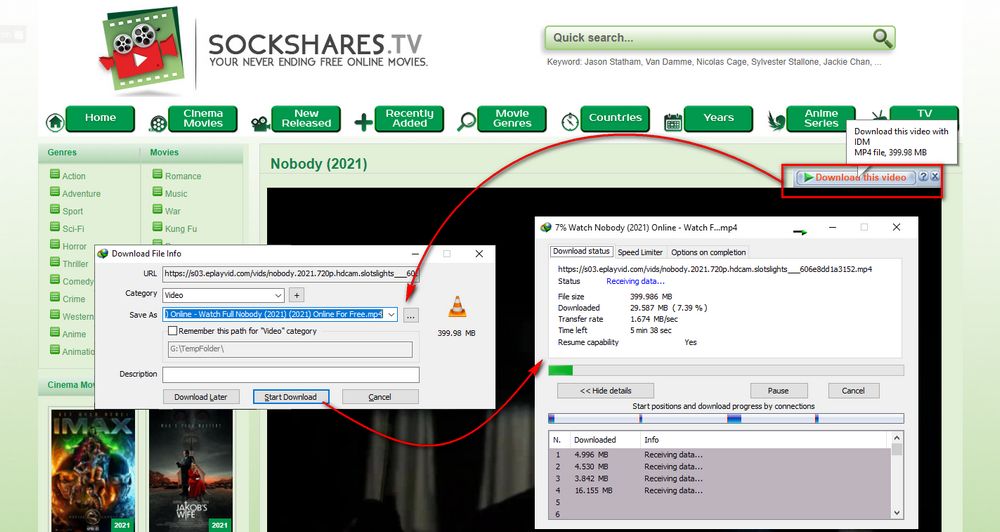
Task: Open the Recently Added menu button
Action: [409, 119]
